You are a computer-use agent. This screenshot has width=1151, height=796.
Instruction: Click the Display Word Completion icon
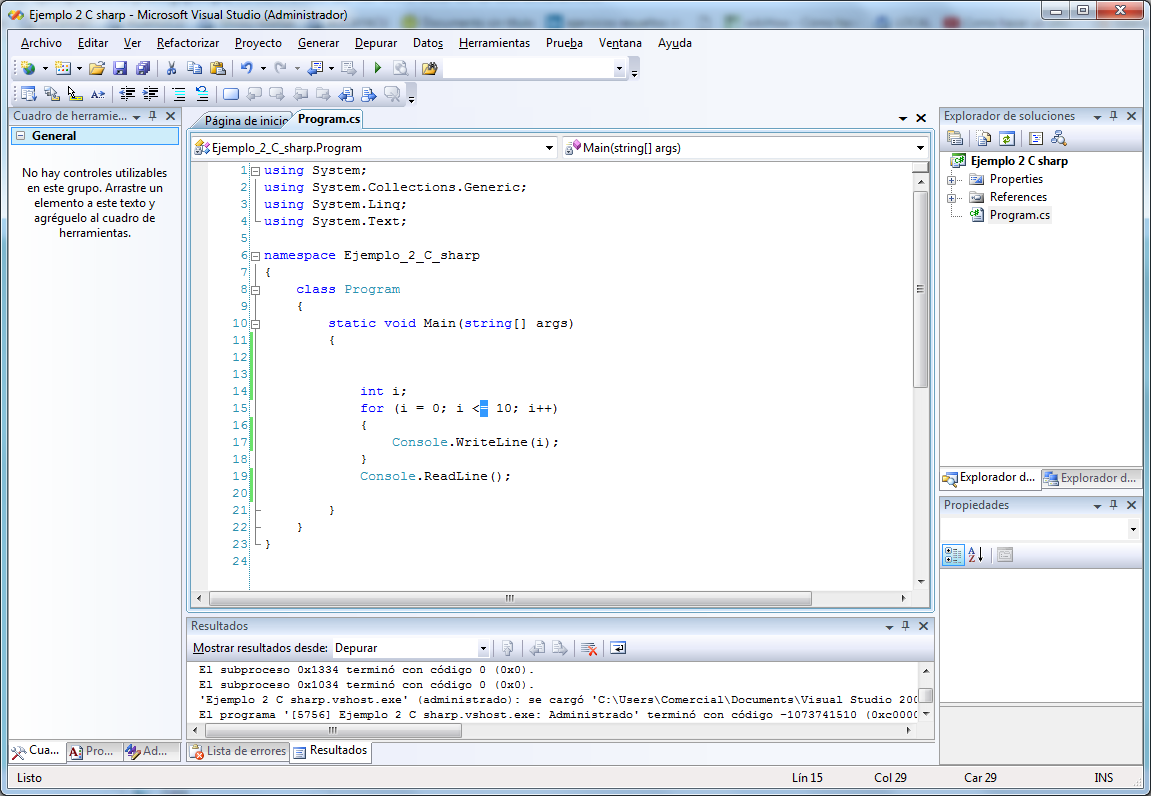click(98, 94)
